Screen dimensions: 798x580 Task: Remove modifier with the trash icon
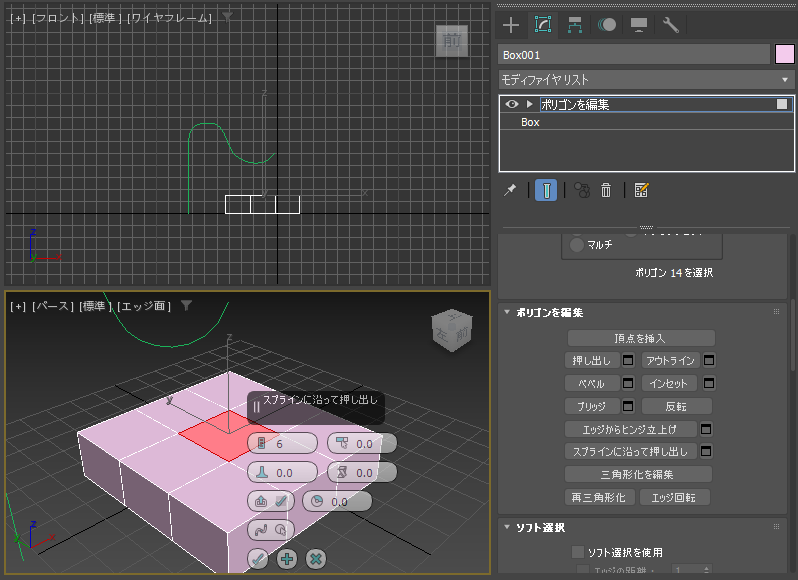pyautogui.click(x=606, y=190)
